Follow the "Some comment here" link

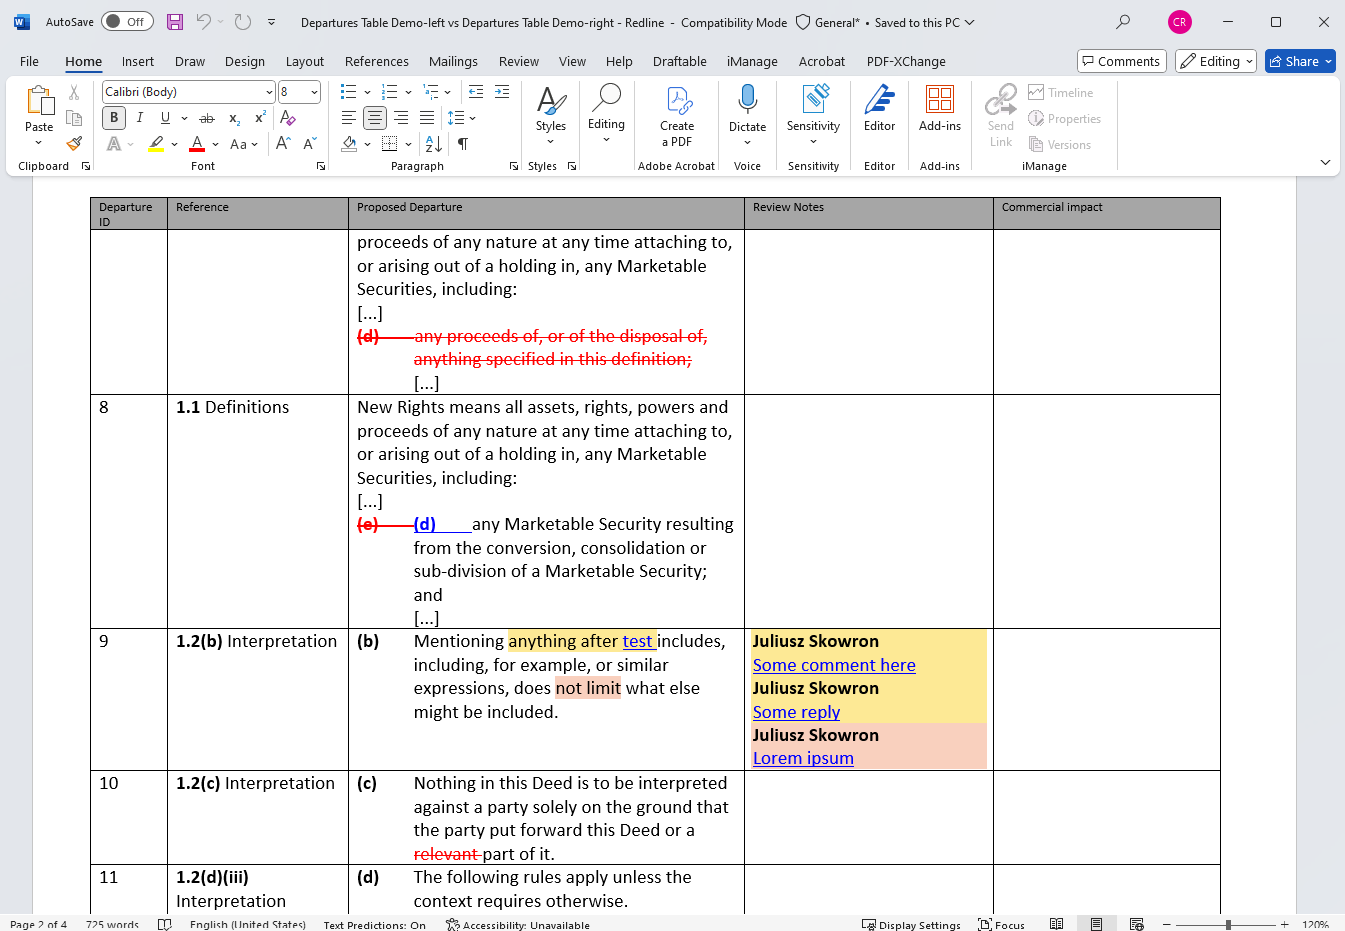tap(834, 665)
